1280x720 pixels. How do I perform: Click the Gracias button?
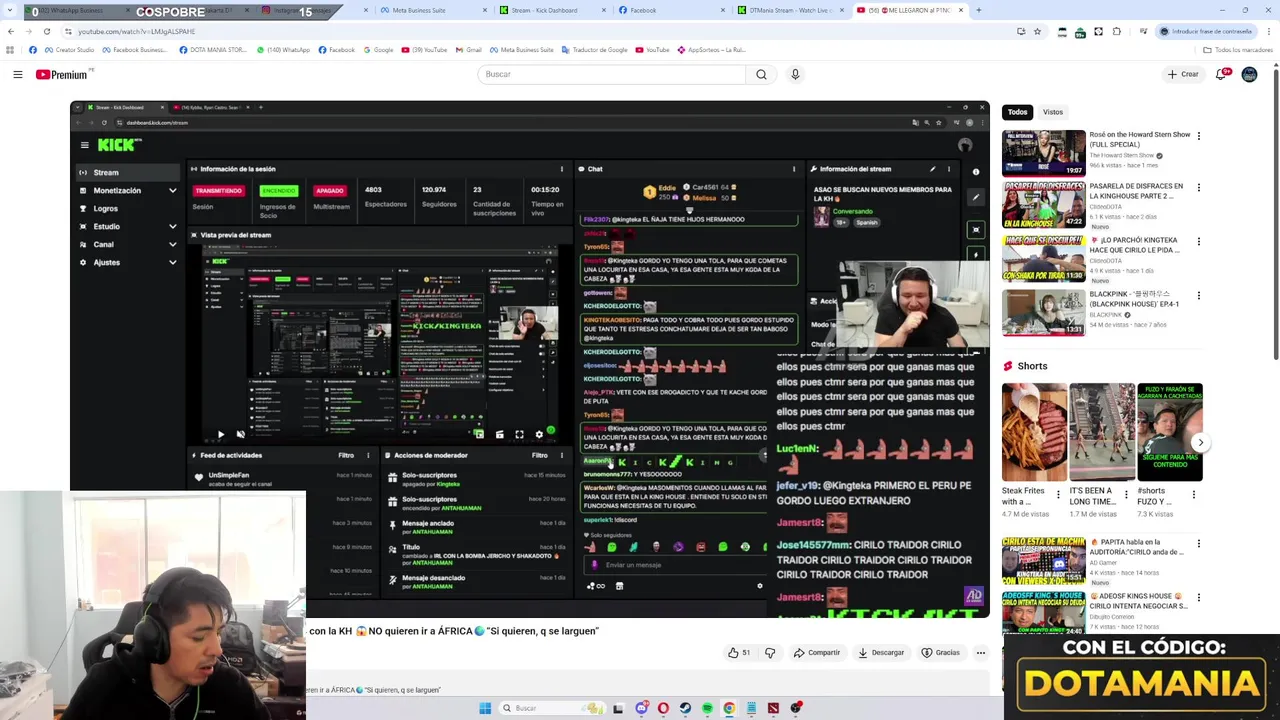pos(941,653)
